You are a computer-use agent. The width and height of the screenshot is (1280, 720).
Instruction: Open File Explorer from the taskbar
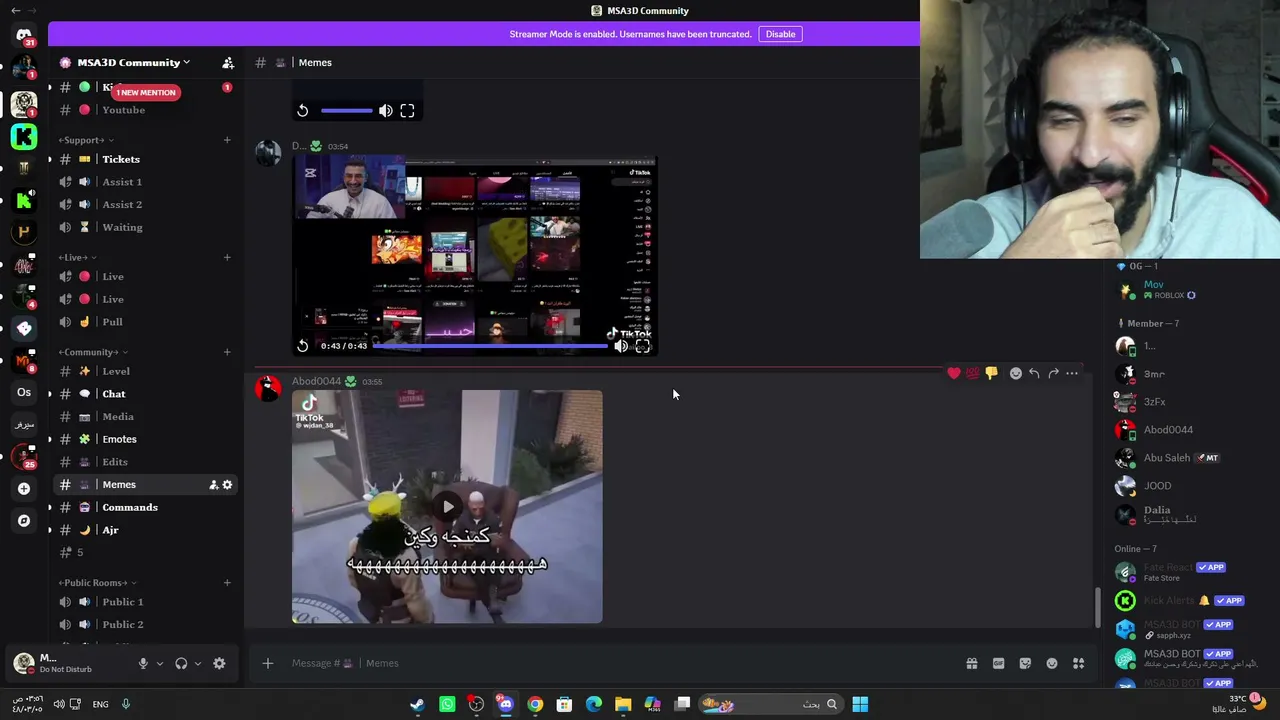click(623, 704)
